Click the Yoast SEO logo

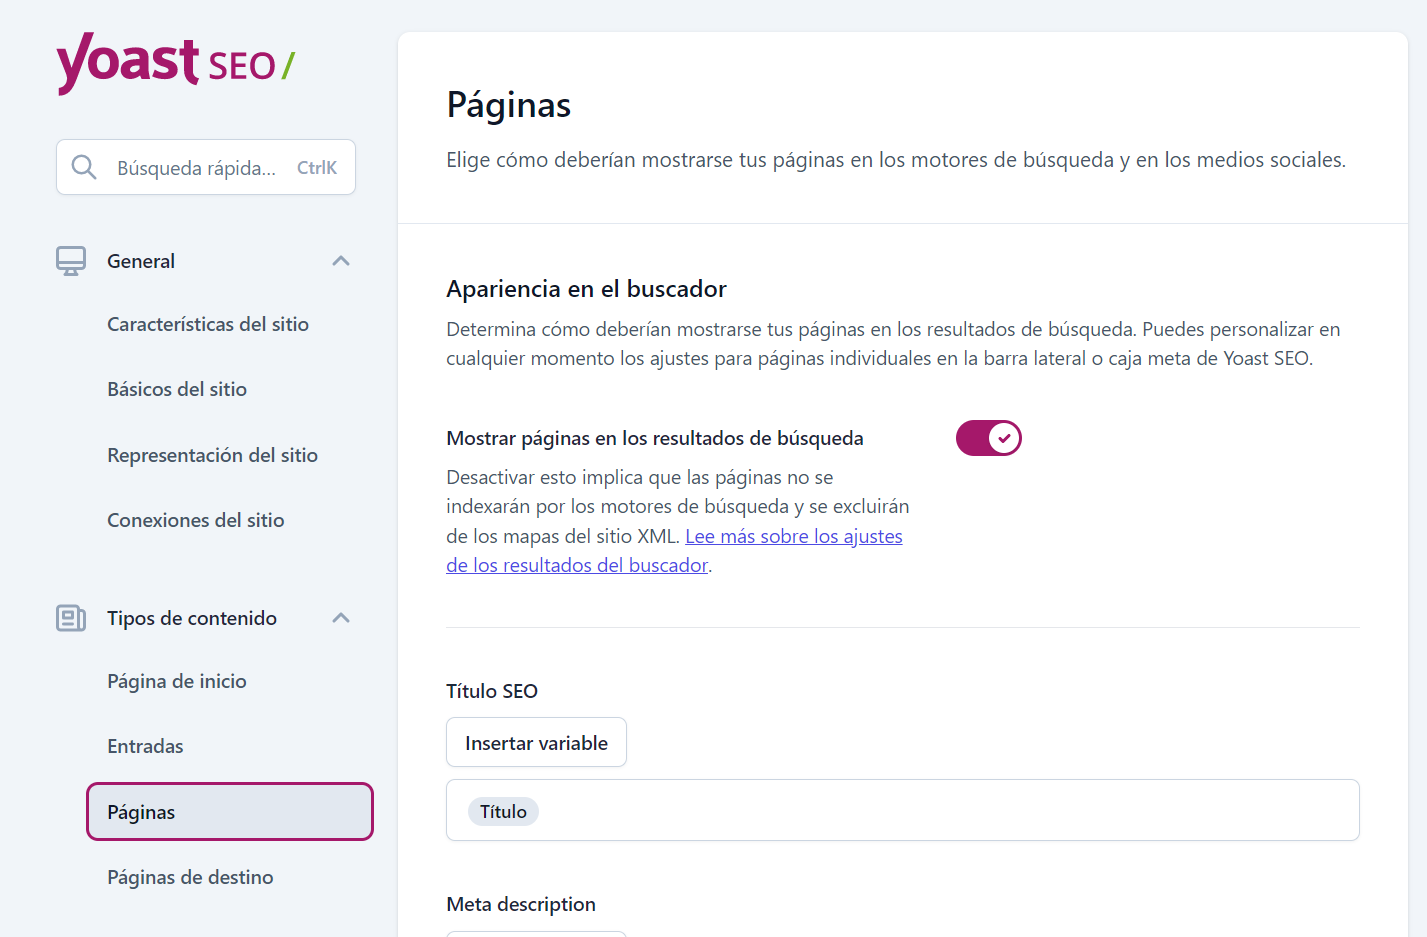175,63
